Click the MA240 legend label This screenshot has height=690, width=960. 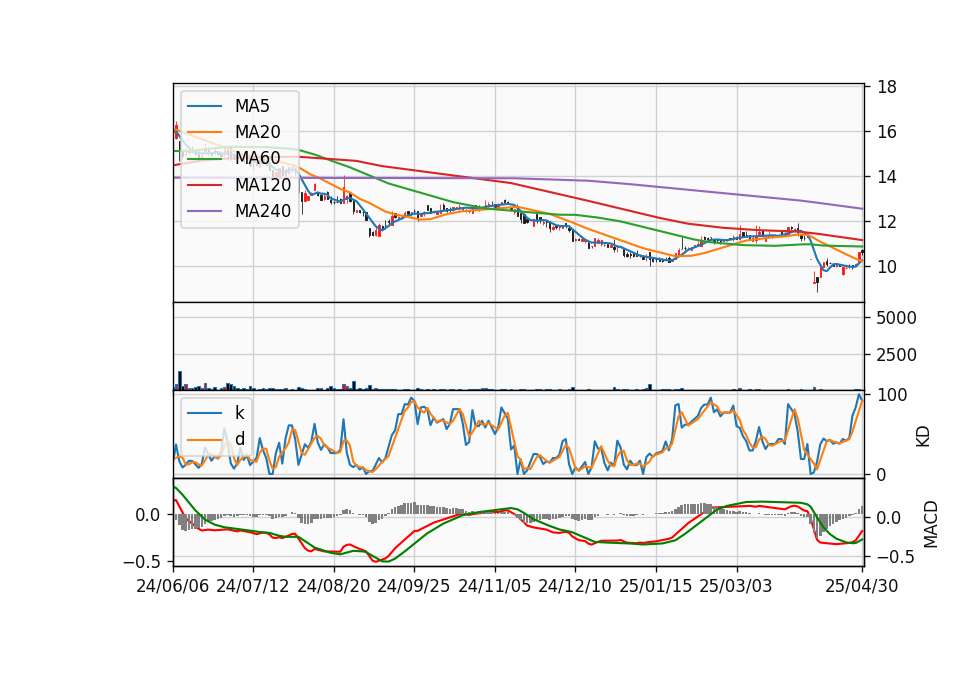pos(263,211)
